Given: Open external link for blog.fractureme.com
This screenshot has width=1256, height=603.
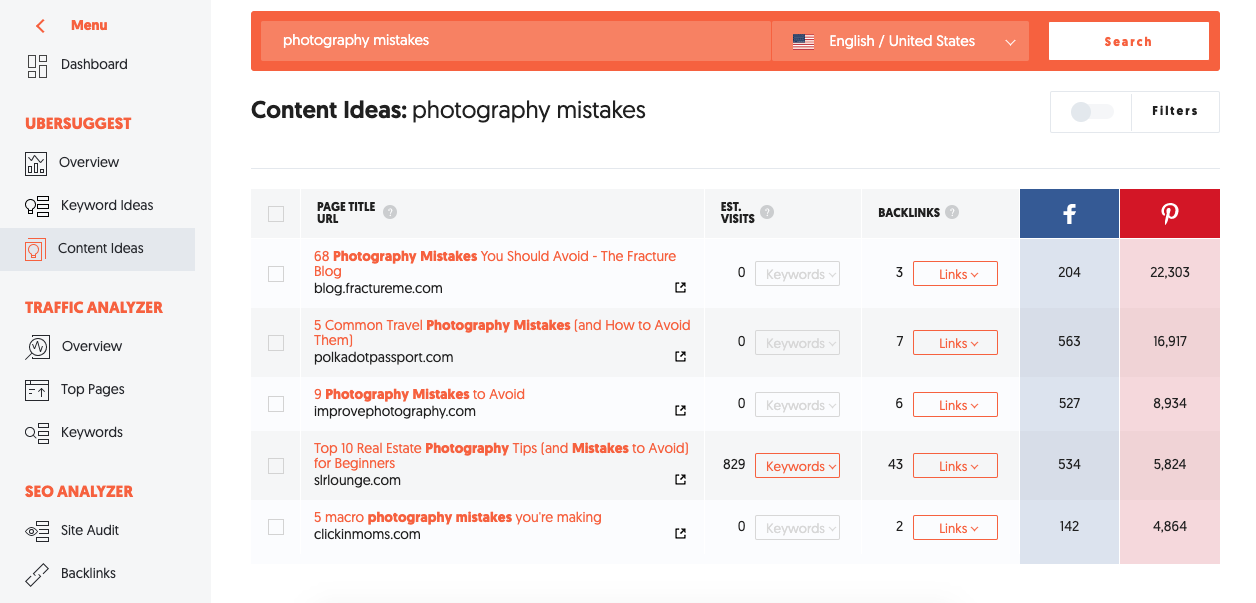Looking at the screenshot, I should pyautogui.click(x=680, y=288).
